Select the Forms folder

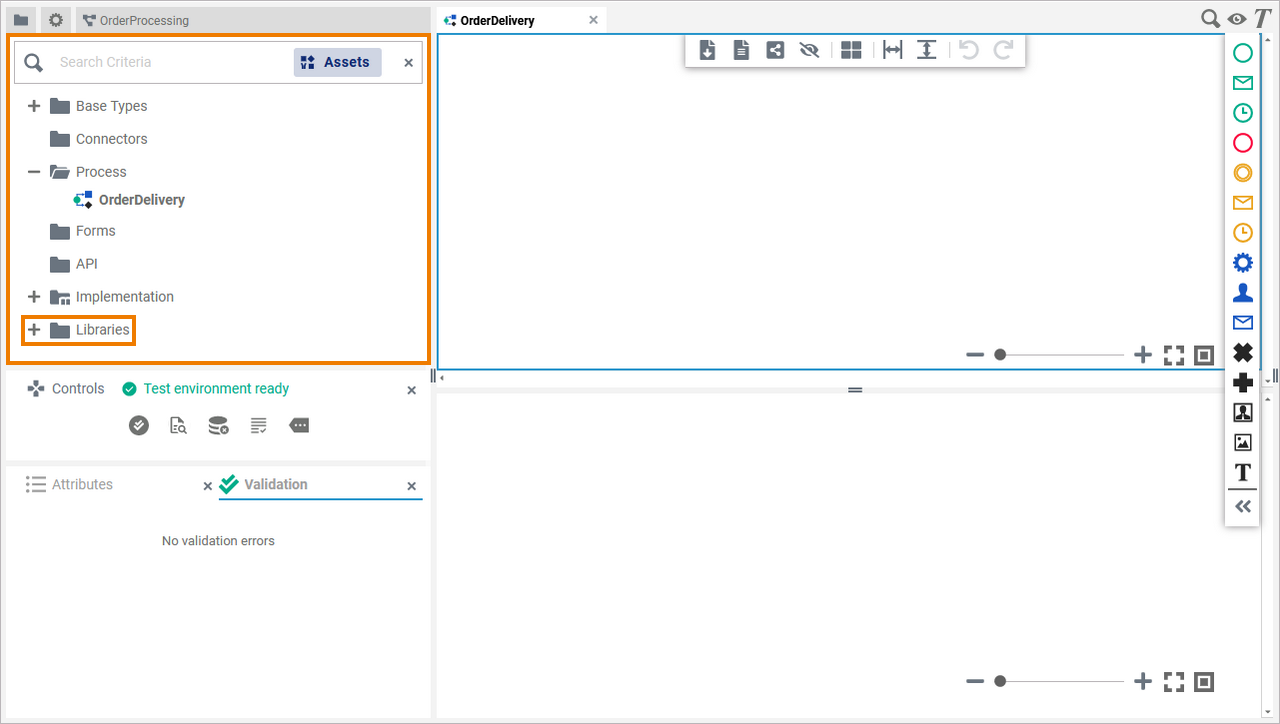82,231
